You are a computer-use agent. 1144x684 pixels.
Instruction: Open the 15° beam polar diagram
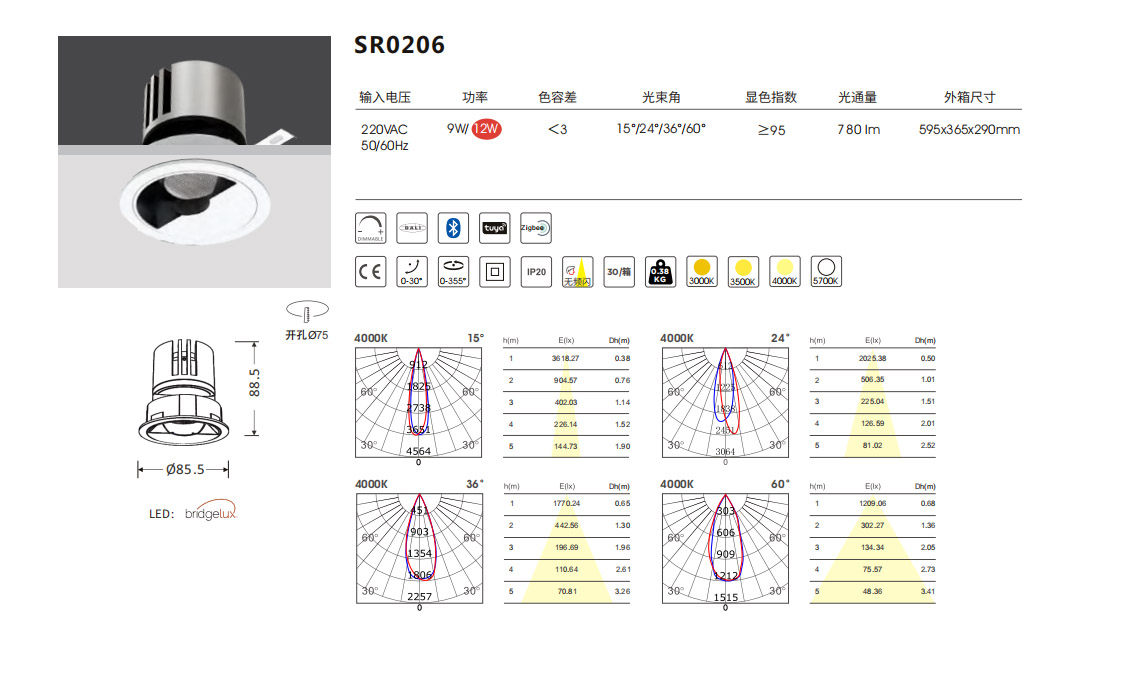[419, 403]
